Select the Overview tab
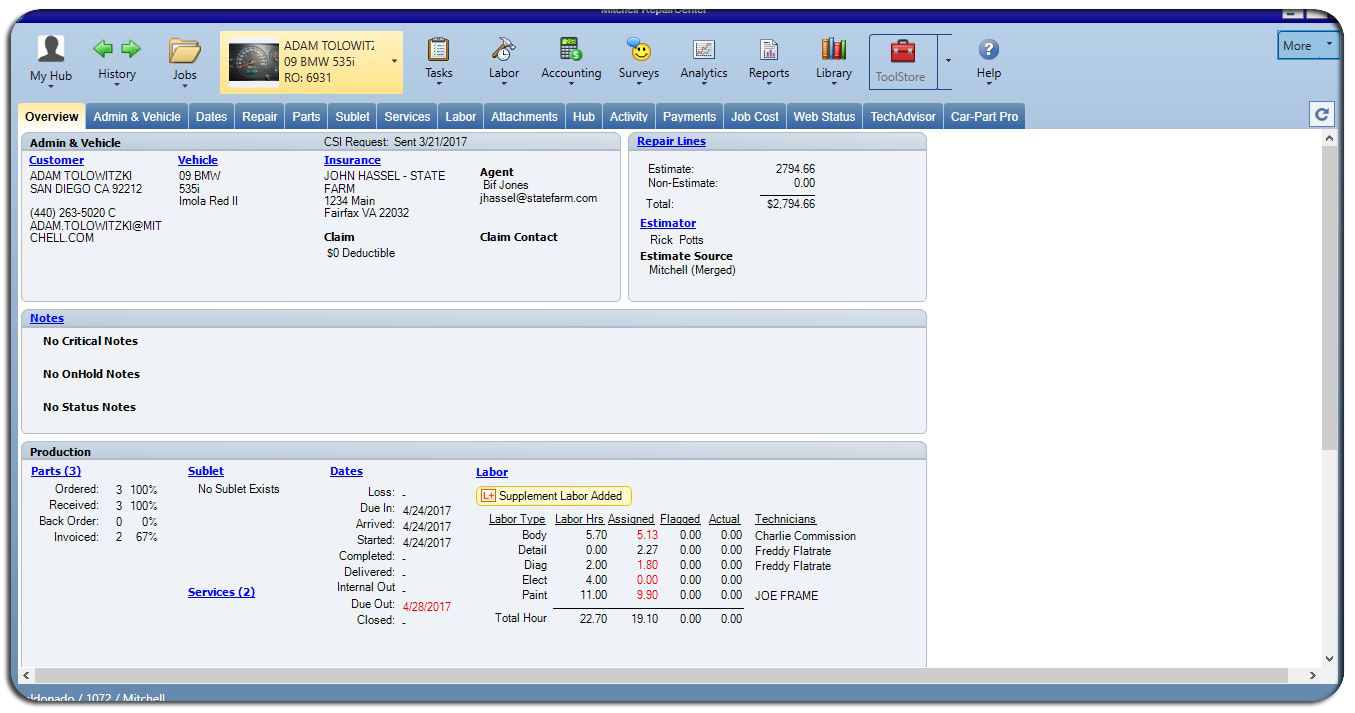1355x713 pixels. [x=52, y=117]
